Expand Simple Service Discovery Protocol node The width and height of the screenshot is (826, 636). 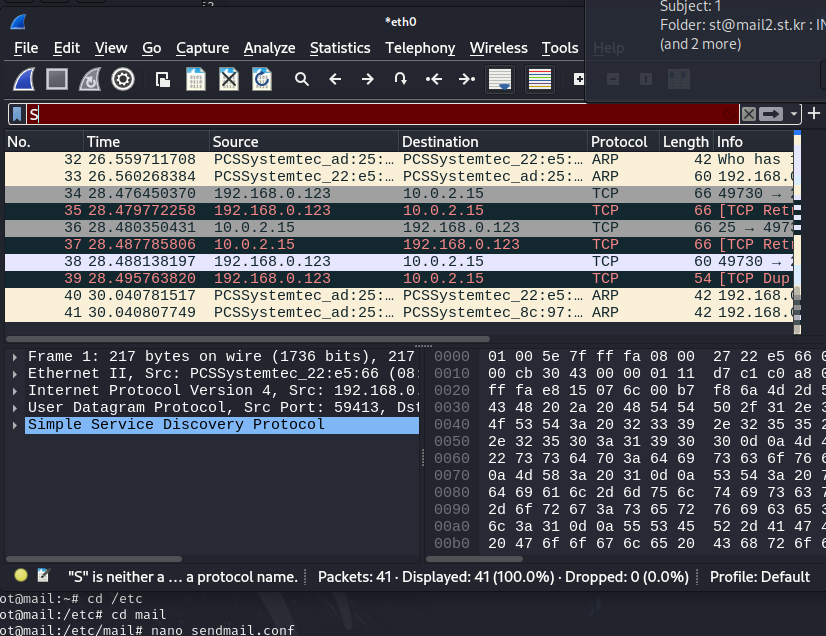15,425
